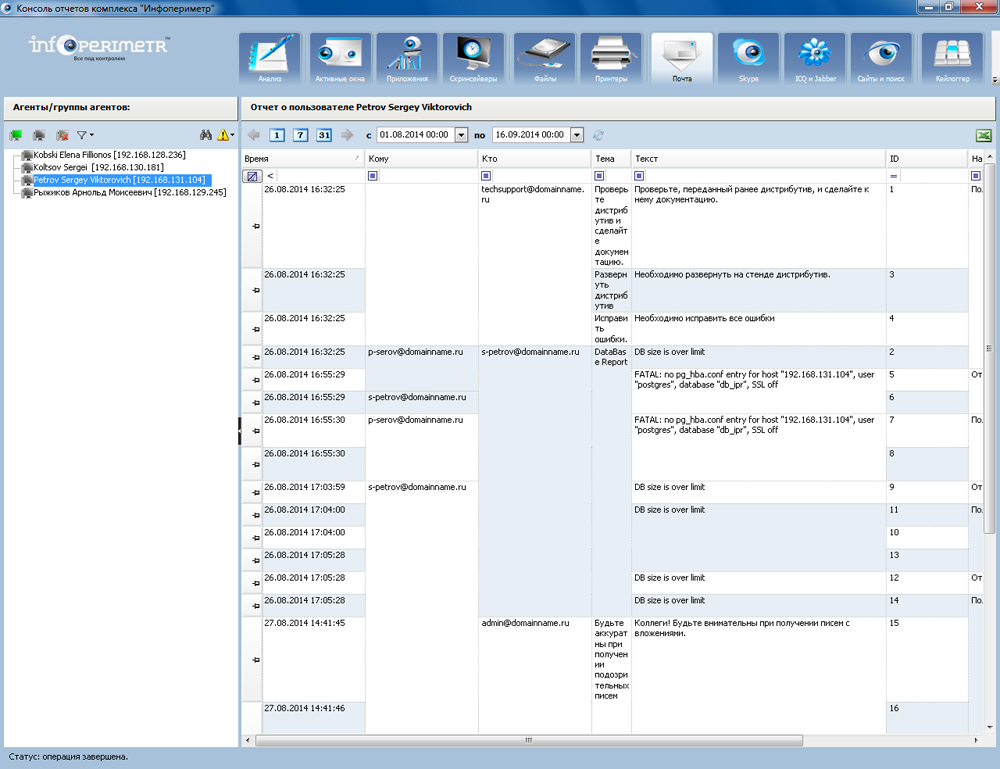Click the binoculars search agents icon
The width and height of the screenshot is (1000, 769).
coord(206,135)
